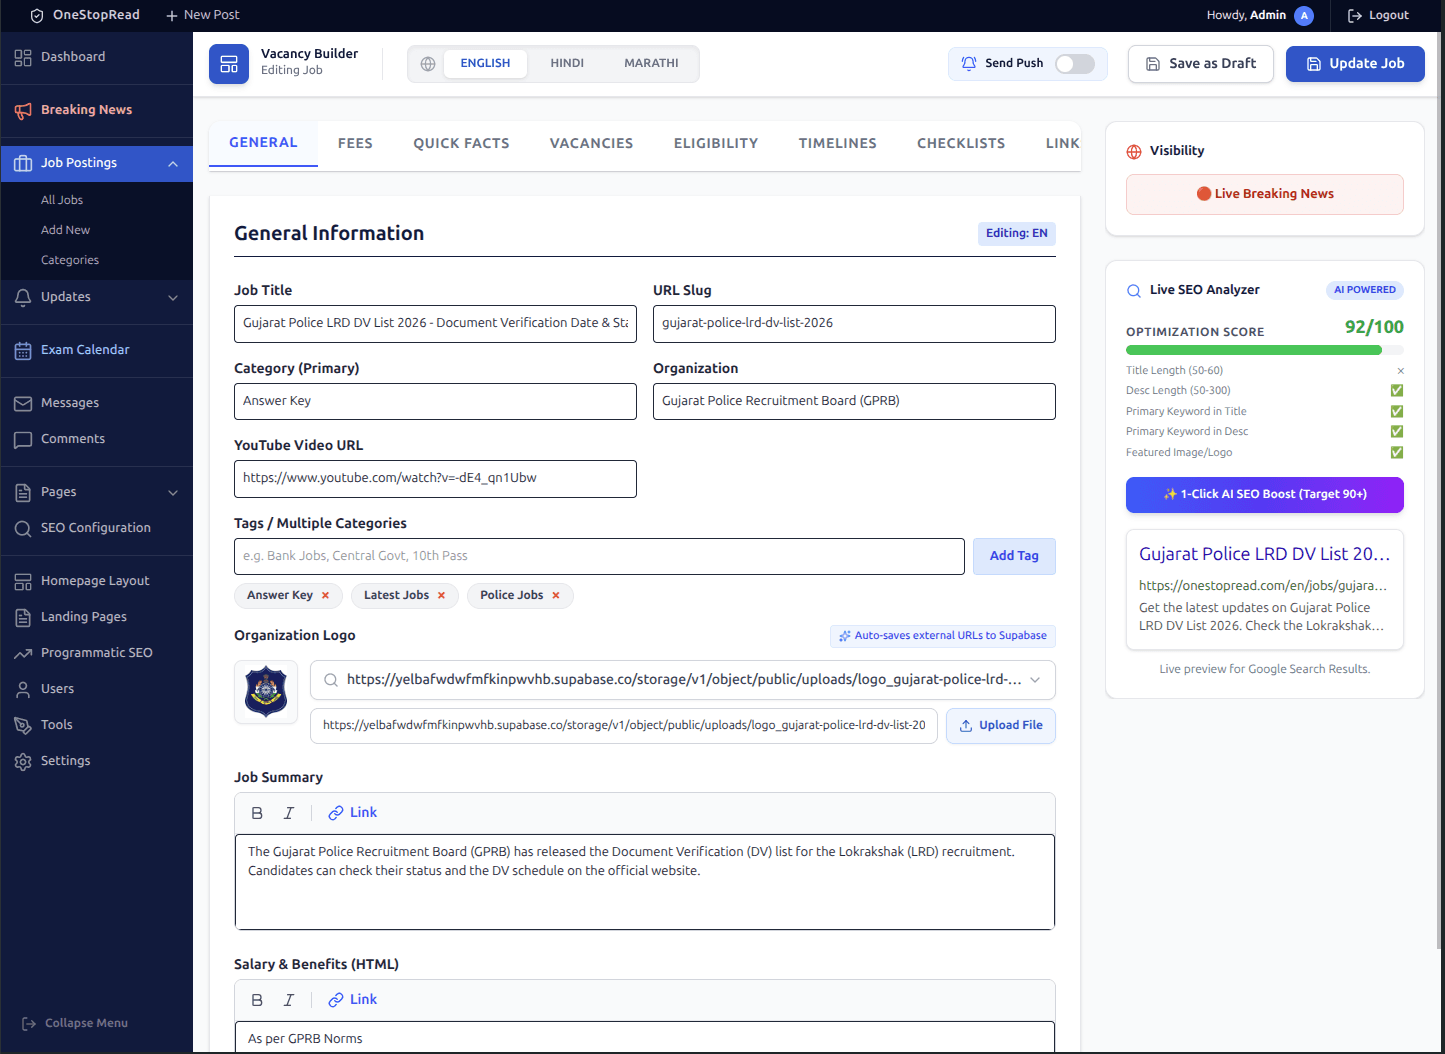Switch to the General tab
Image resolution: width=1445 pixels, height=1054 pixels.
[263, 143]
